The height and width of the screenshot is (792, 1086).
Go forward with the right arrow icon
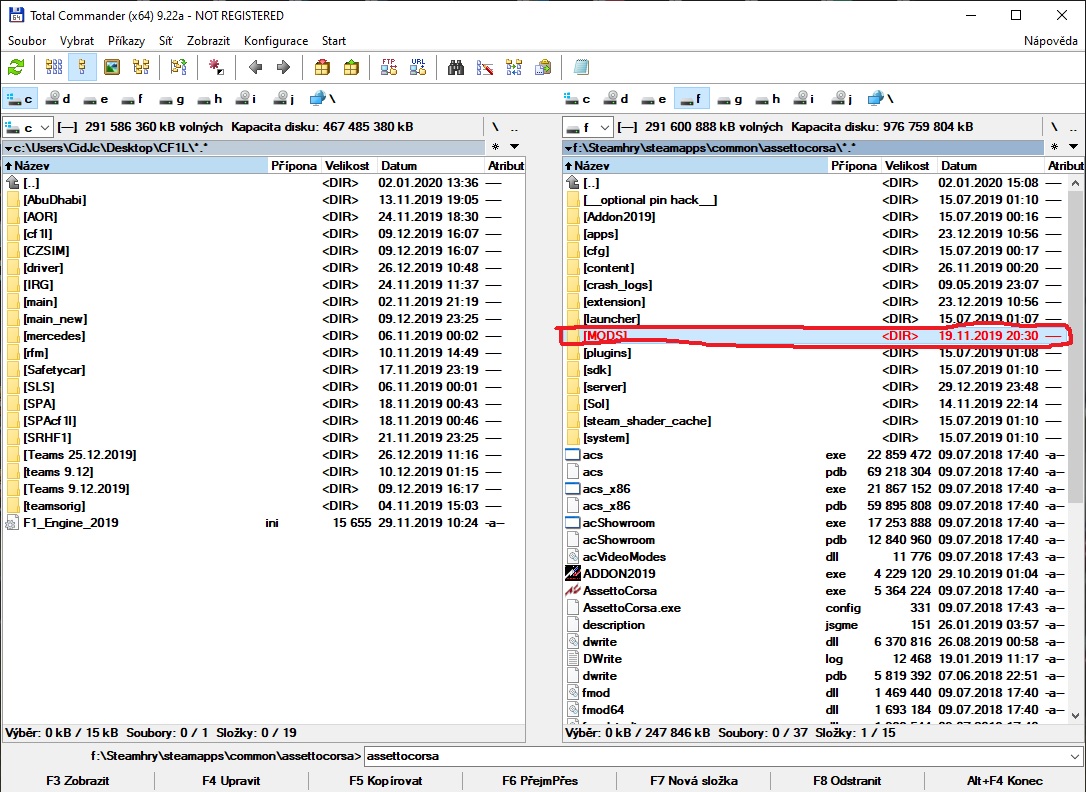(x=283, y=67)
